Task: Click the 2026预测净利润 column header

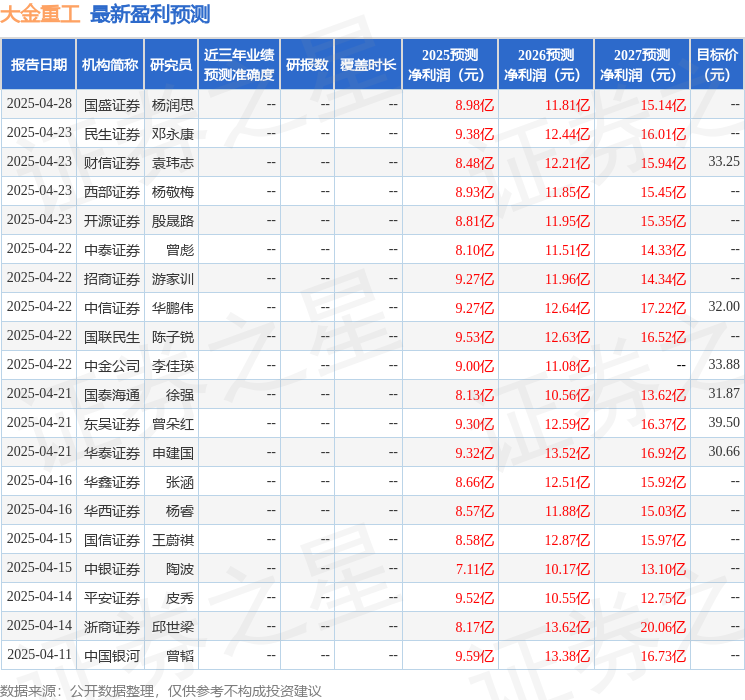Action: coord(546,65)
